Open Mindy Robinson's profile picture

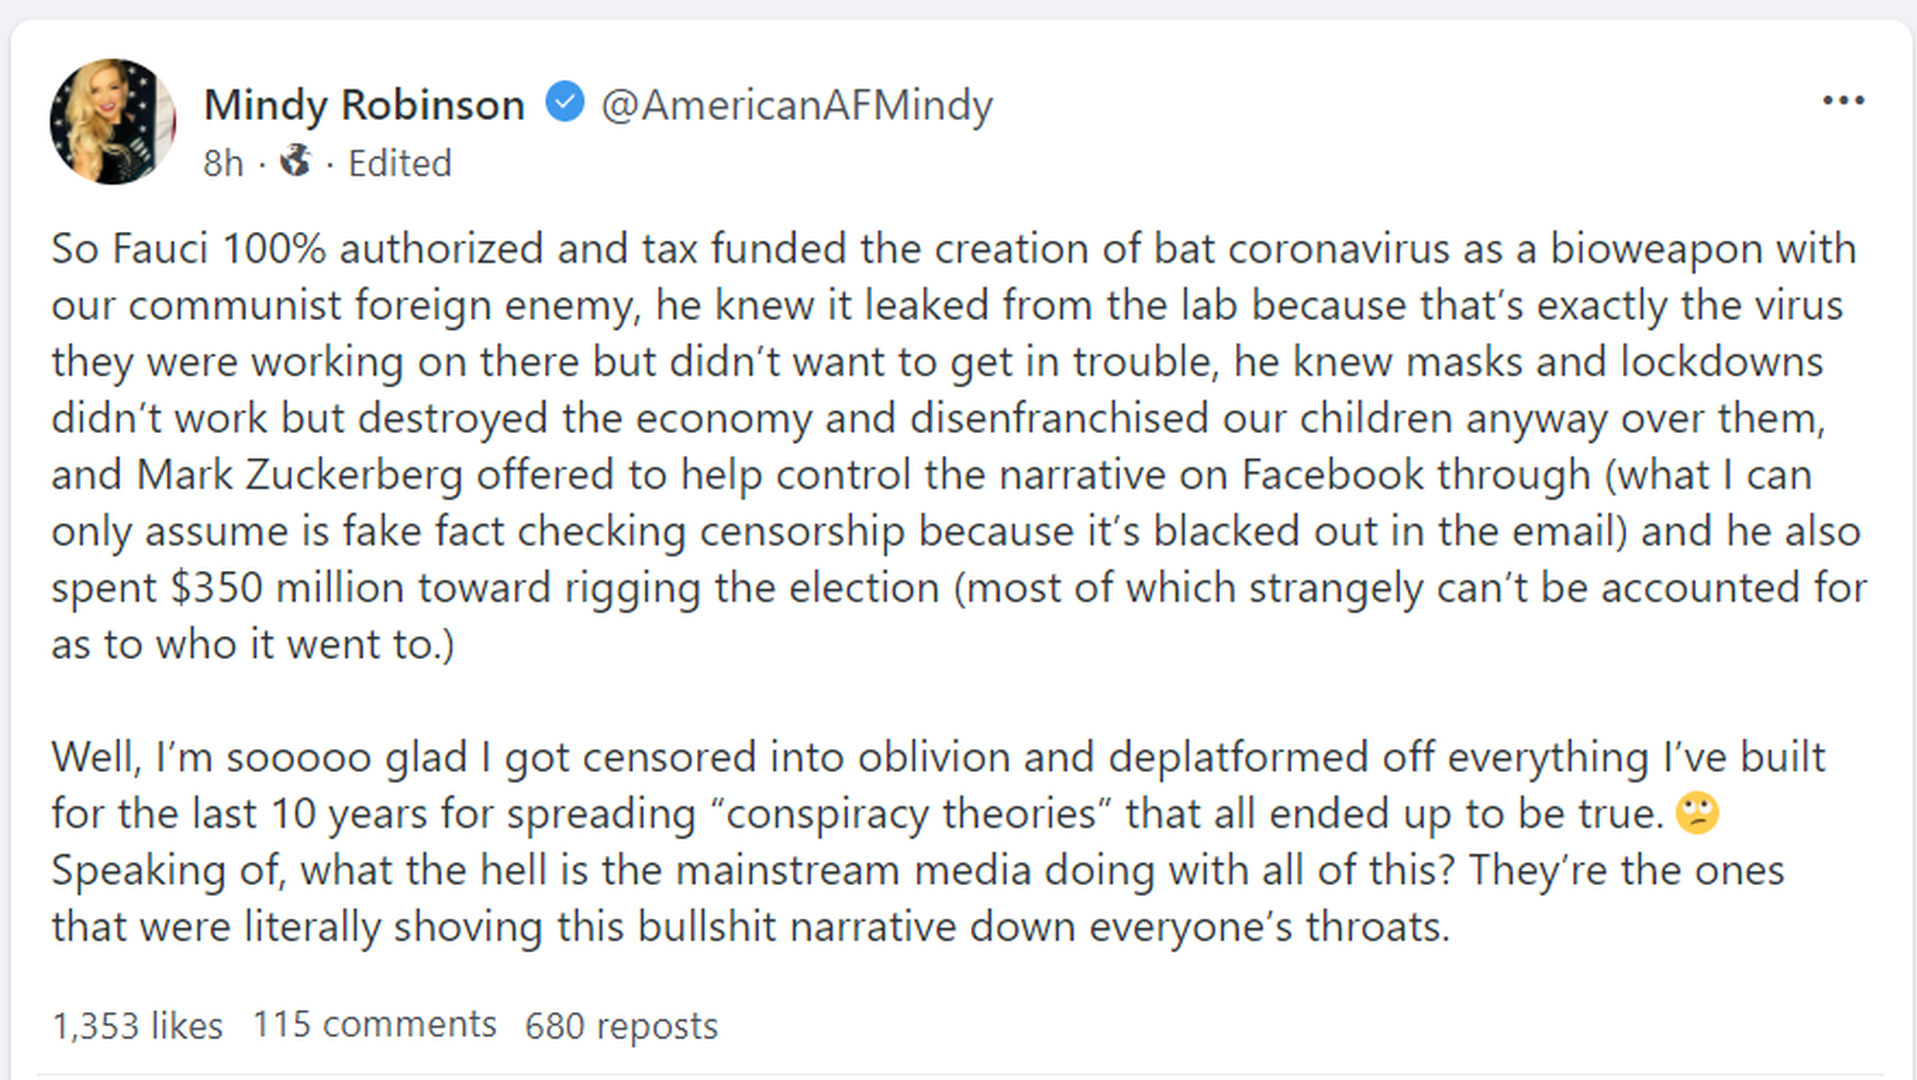coord(113,122)
